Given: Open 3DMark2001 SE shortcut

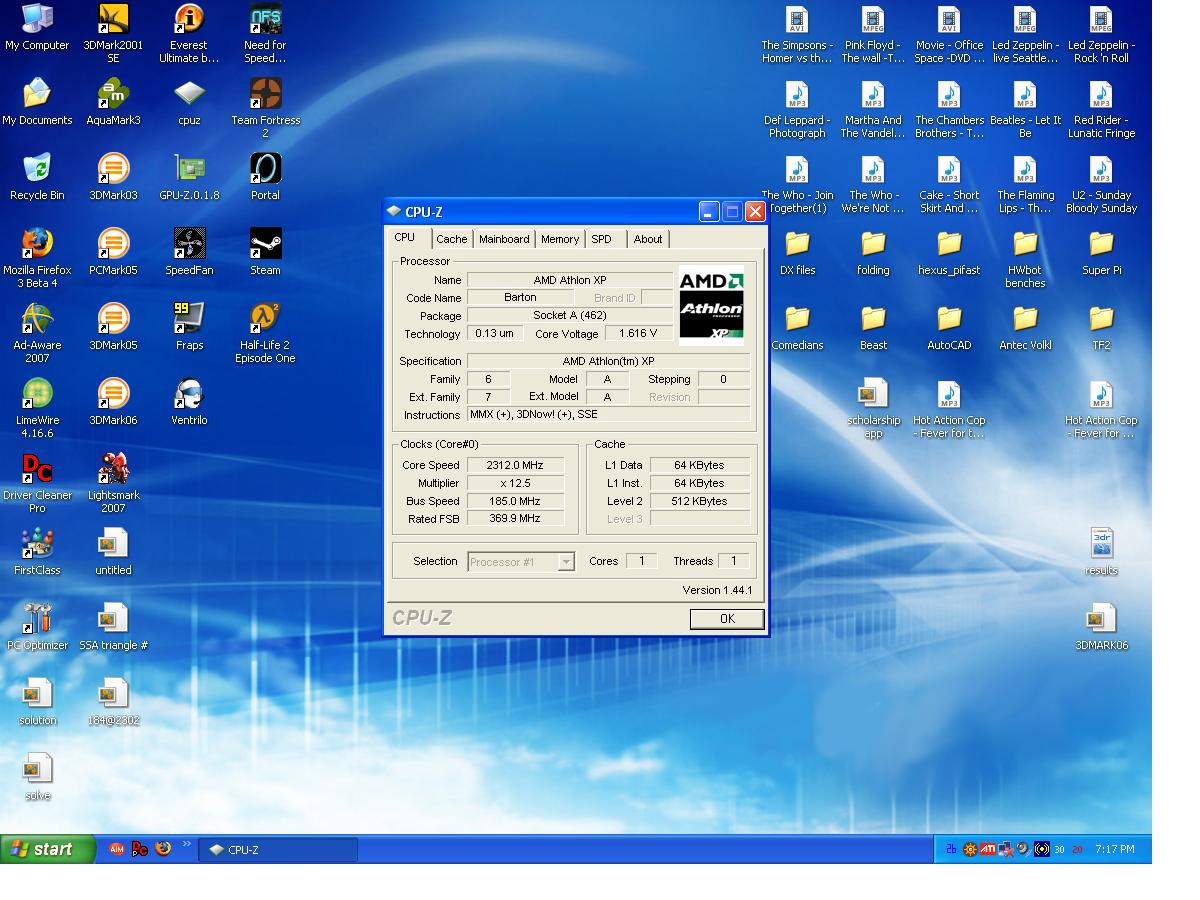Looking at the screenshot, I should point(113,33).
